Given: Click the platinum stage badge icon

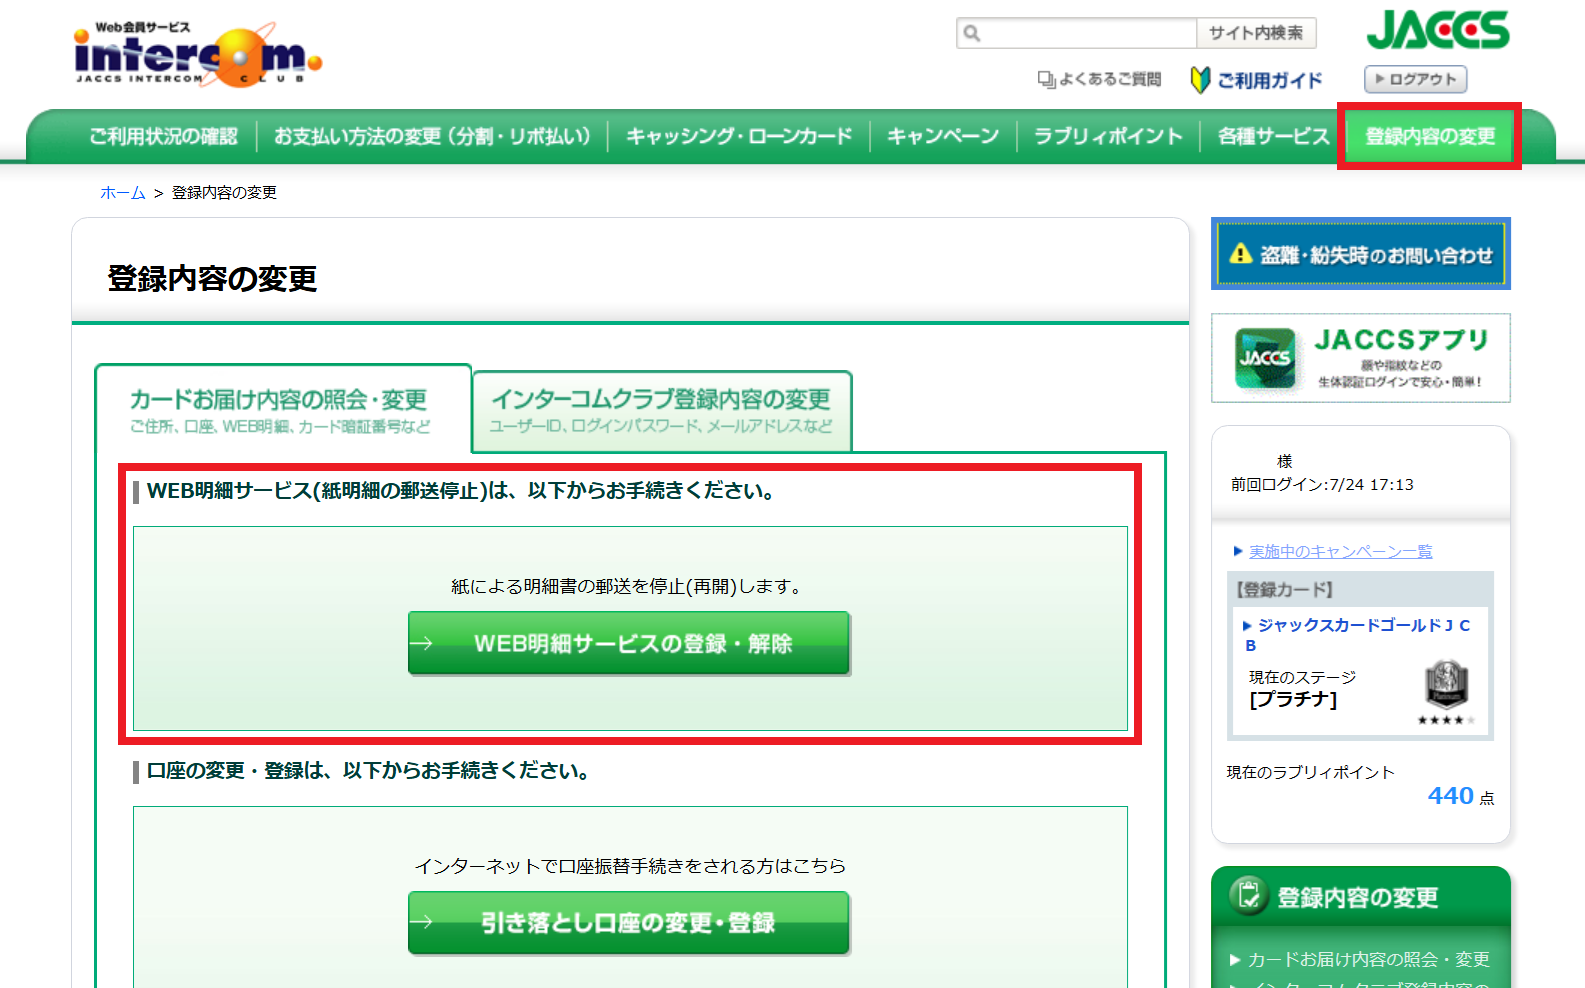Looking at the screenshot, I should tap(1446, 685).
